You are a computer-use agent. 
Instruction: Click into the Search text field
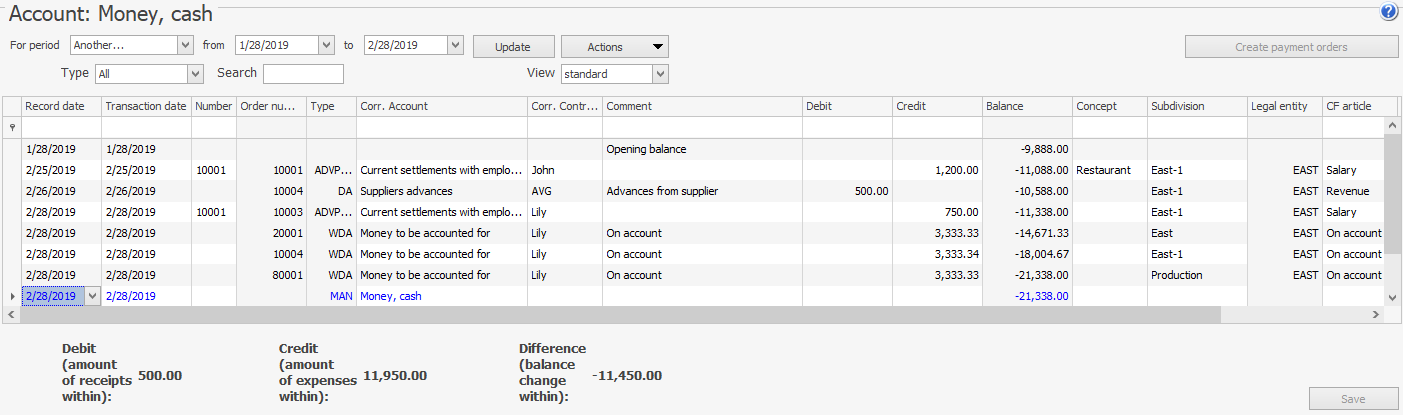[x=303, y=74]
